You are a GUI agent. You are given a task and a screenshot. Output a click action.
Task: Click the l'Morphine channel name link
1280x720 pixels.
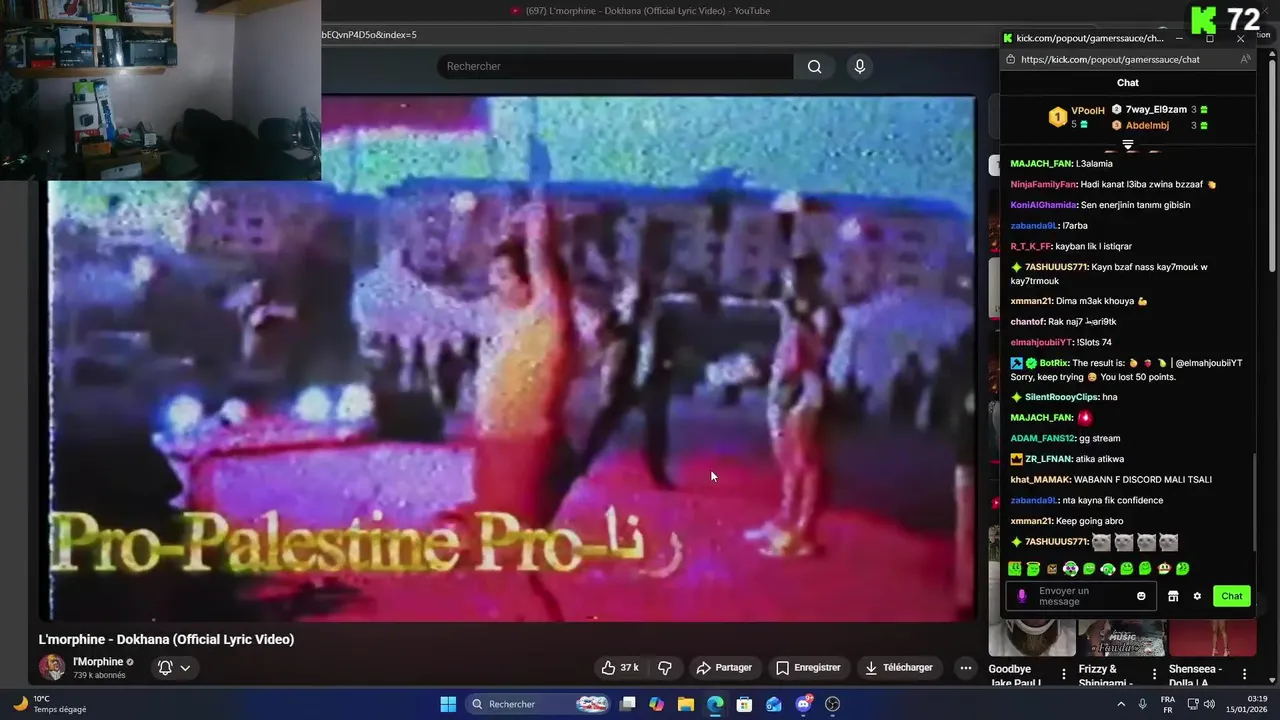coord(98,661)
